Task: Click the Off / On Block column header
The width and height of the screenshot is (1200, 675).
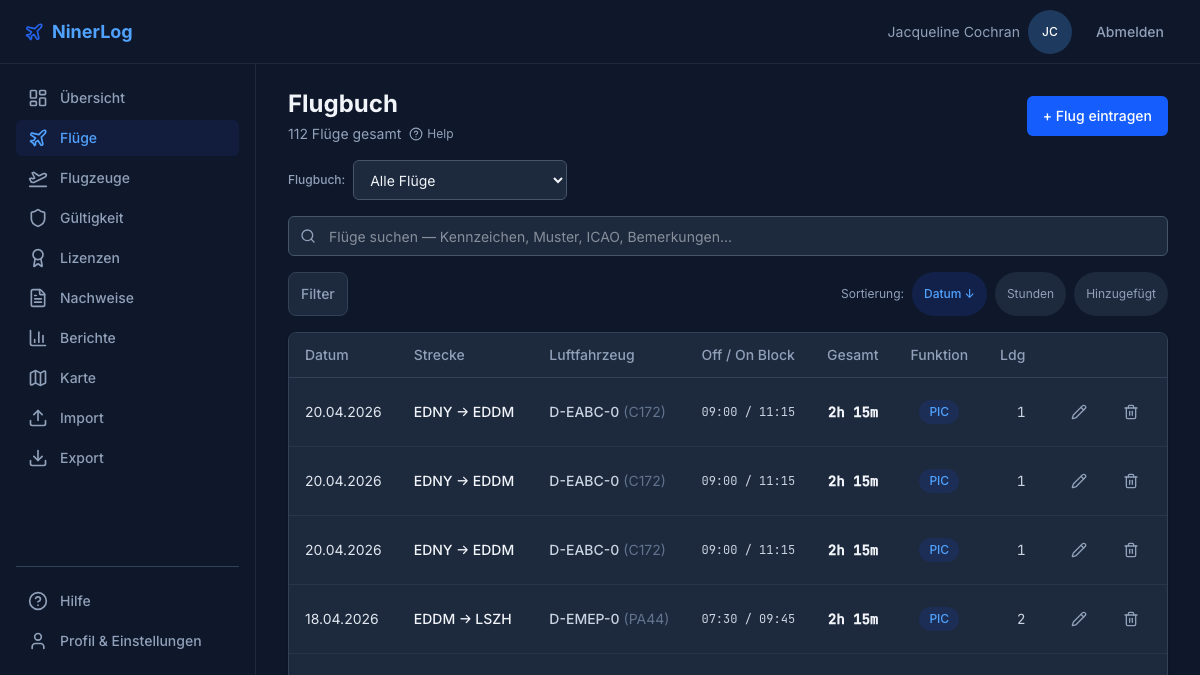Action: click(748, 355)
